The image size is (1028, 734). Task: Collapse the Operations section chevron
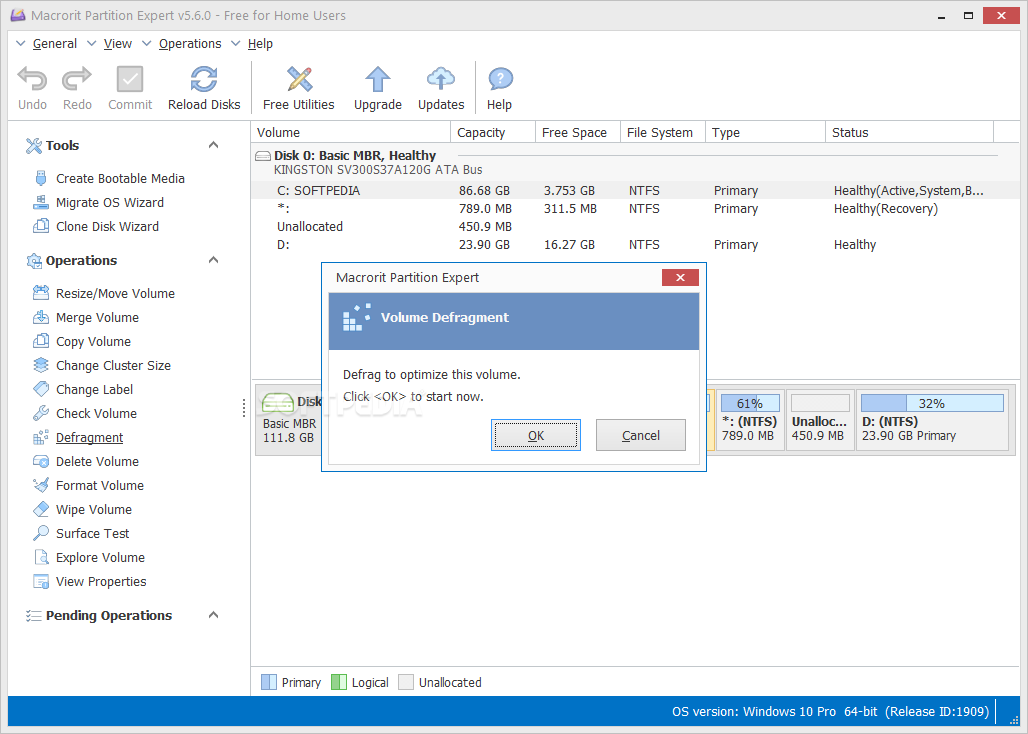tap(213, 260)
